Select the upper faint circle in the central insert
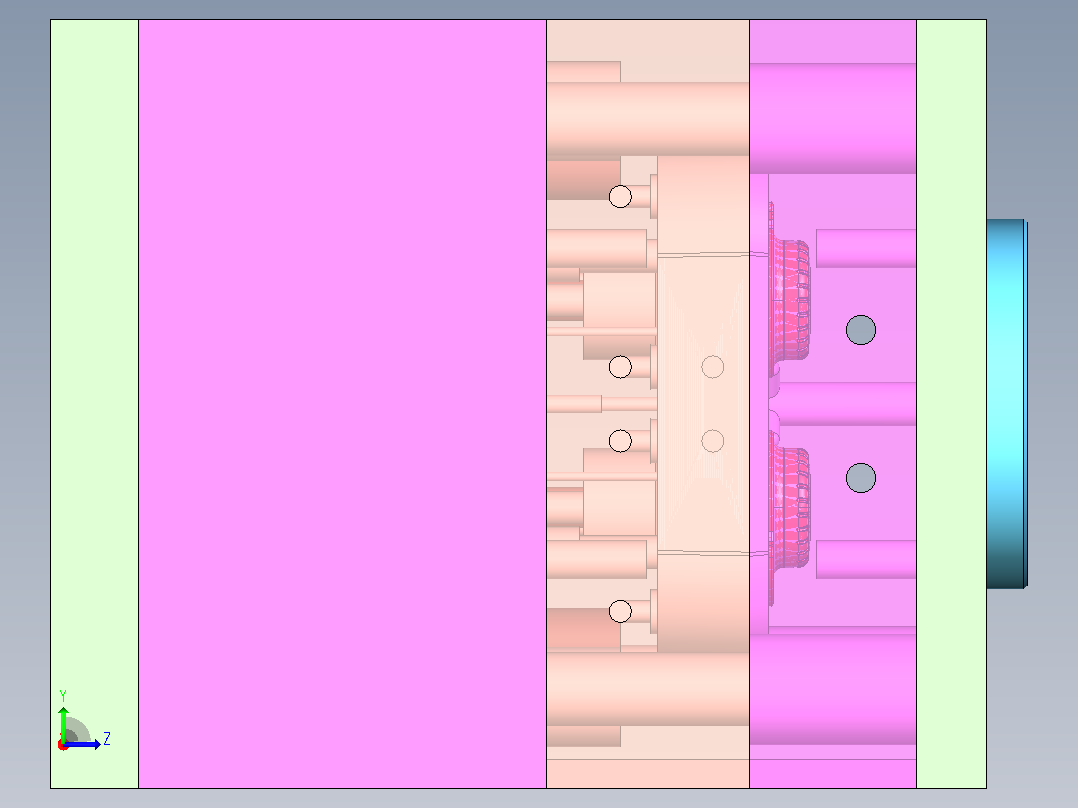This screenshot has height=808, width=1078. coord(713,367)
